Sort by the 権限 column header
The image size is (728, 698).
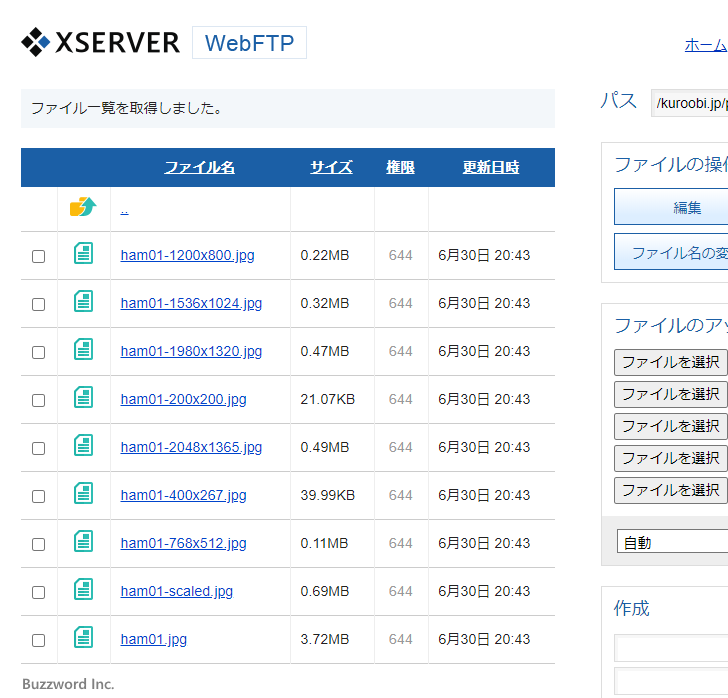(x=400, y=167)
